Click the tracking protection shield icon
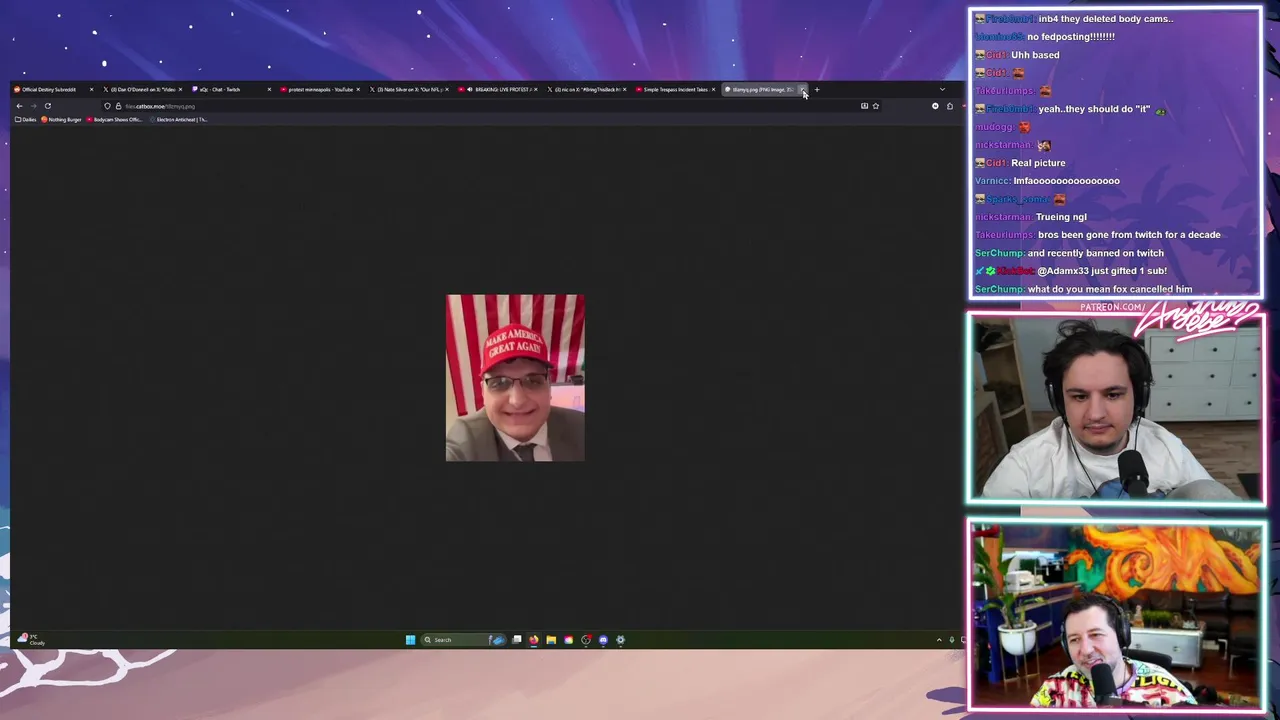 tap(108, 106)
